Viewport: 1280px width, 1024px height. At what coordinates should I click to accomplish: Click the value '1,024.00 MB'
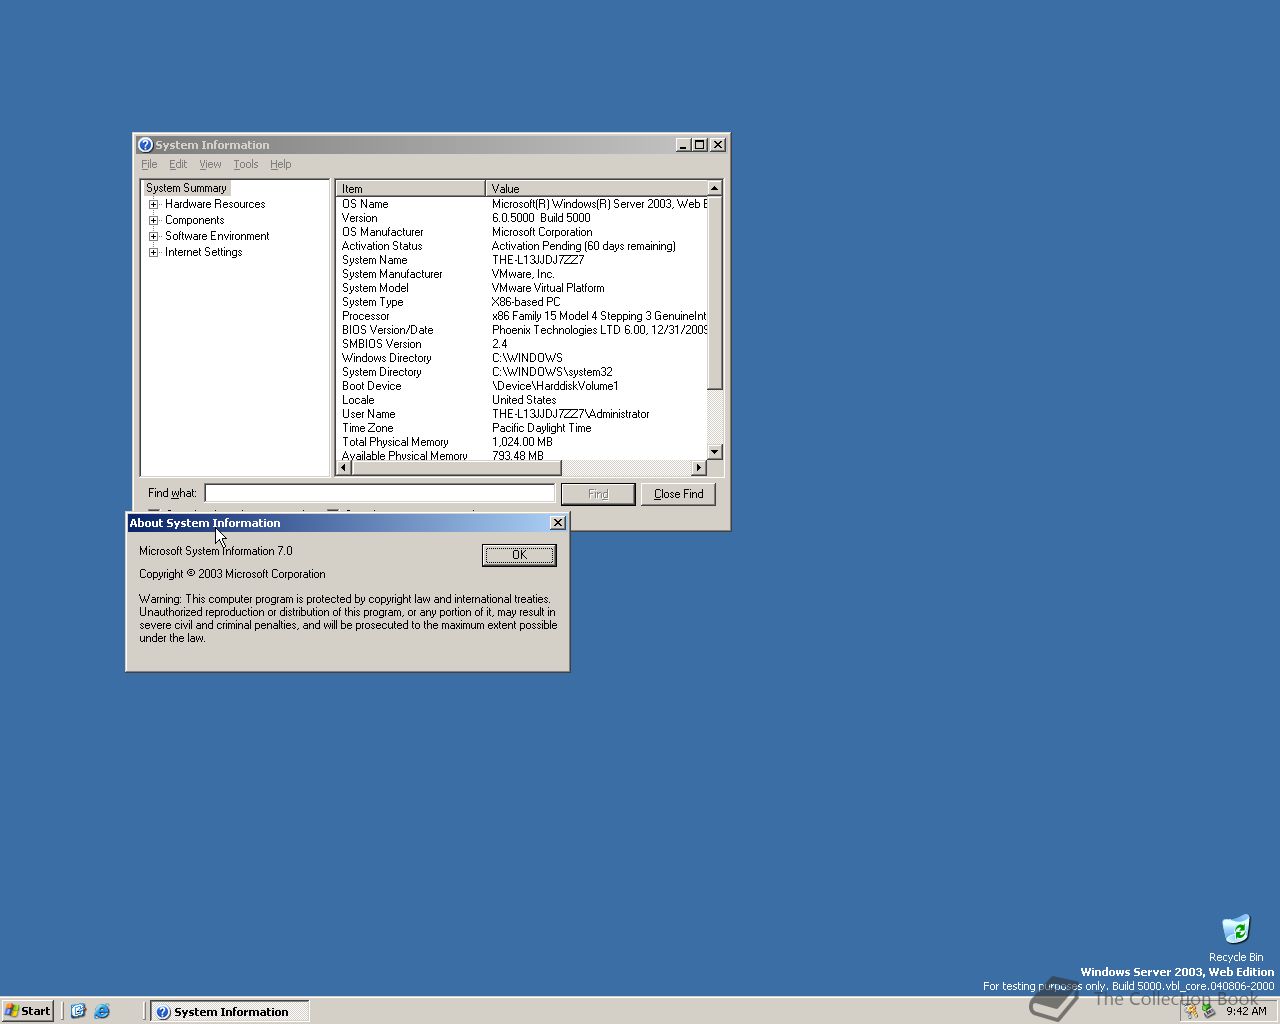[x=522, y=442]
